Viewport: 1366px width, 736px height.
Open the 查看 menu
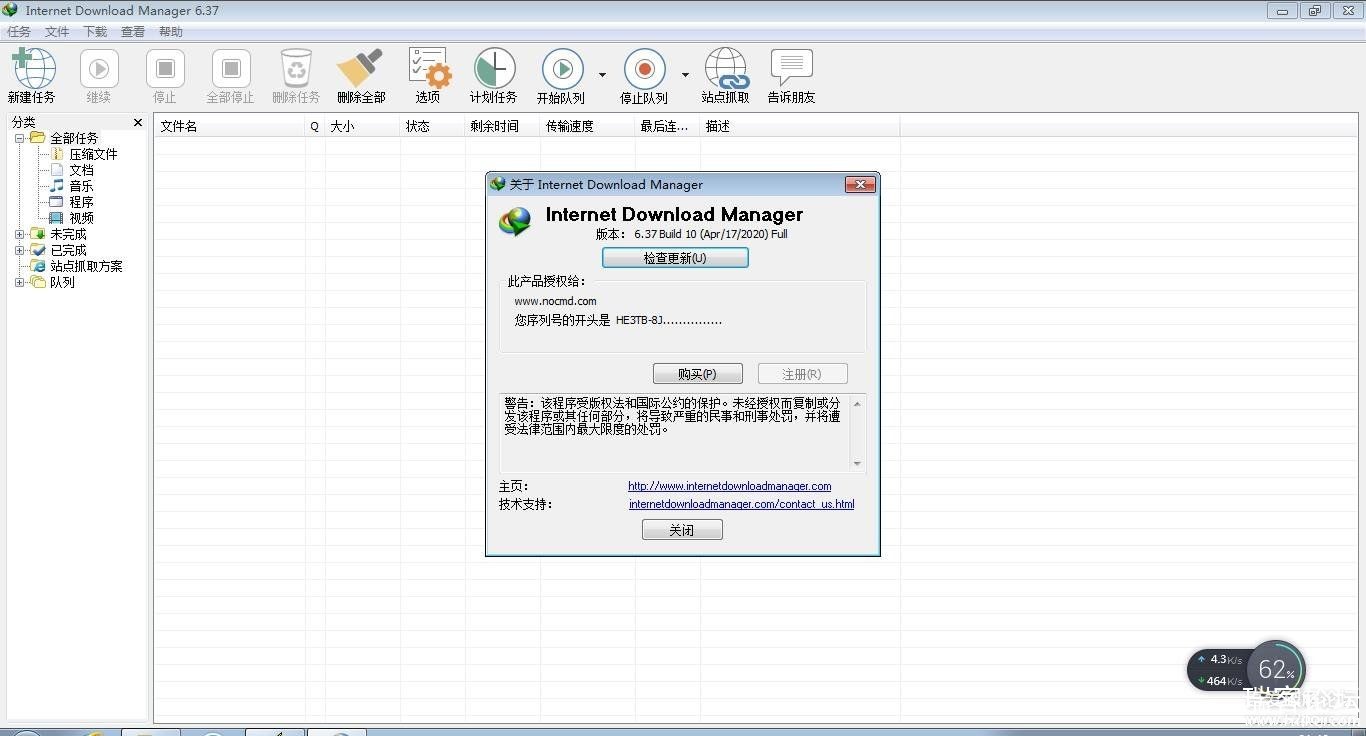[133, 32]
